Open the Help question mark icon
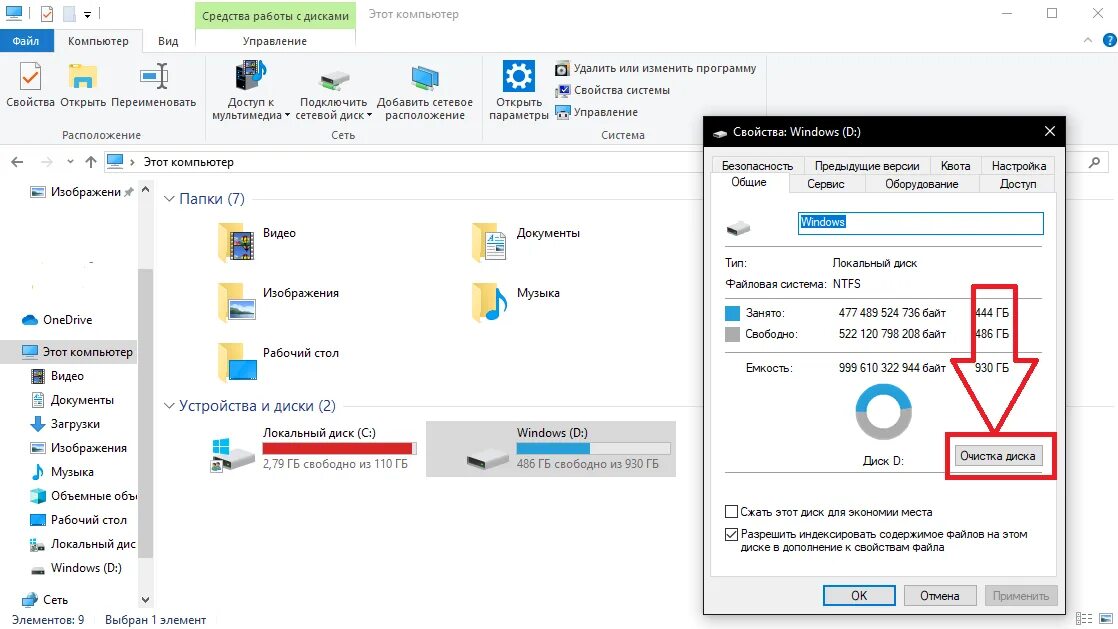 click(1109, 41)
